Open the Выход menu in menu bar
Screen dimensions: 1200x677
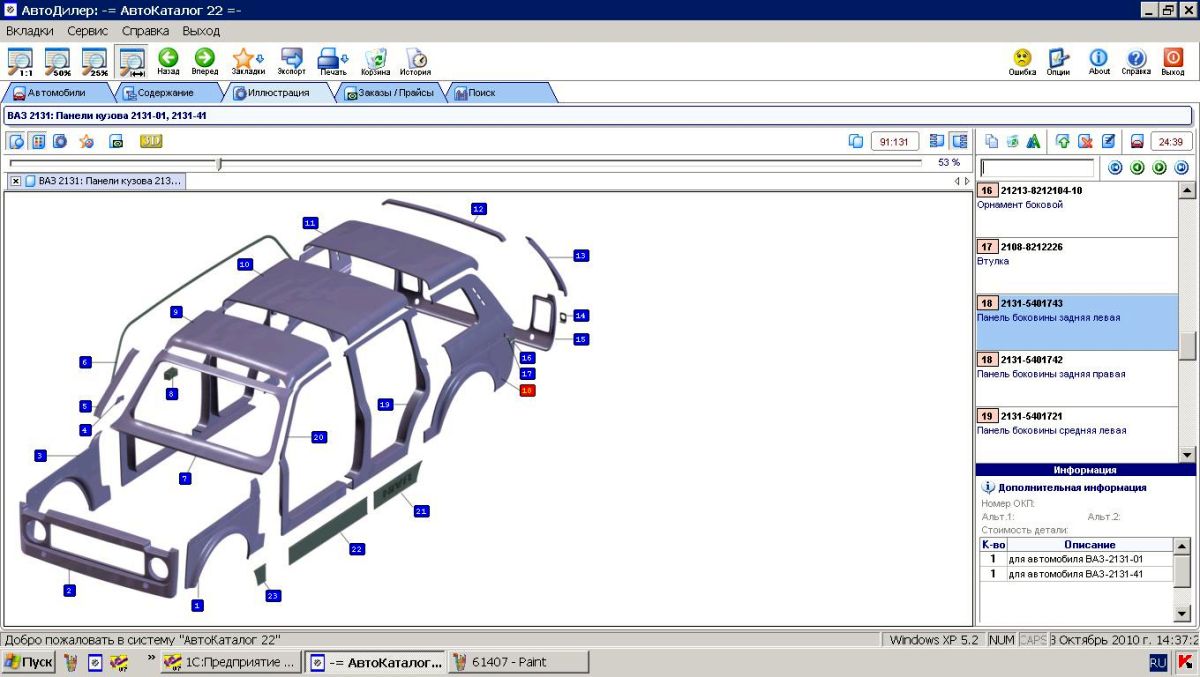coord(201,31)
